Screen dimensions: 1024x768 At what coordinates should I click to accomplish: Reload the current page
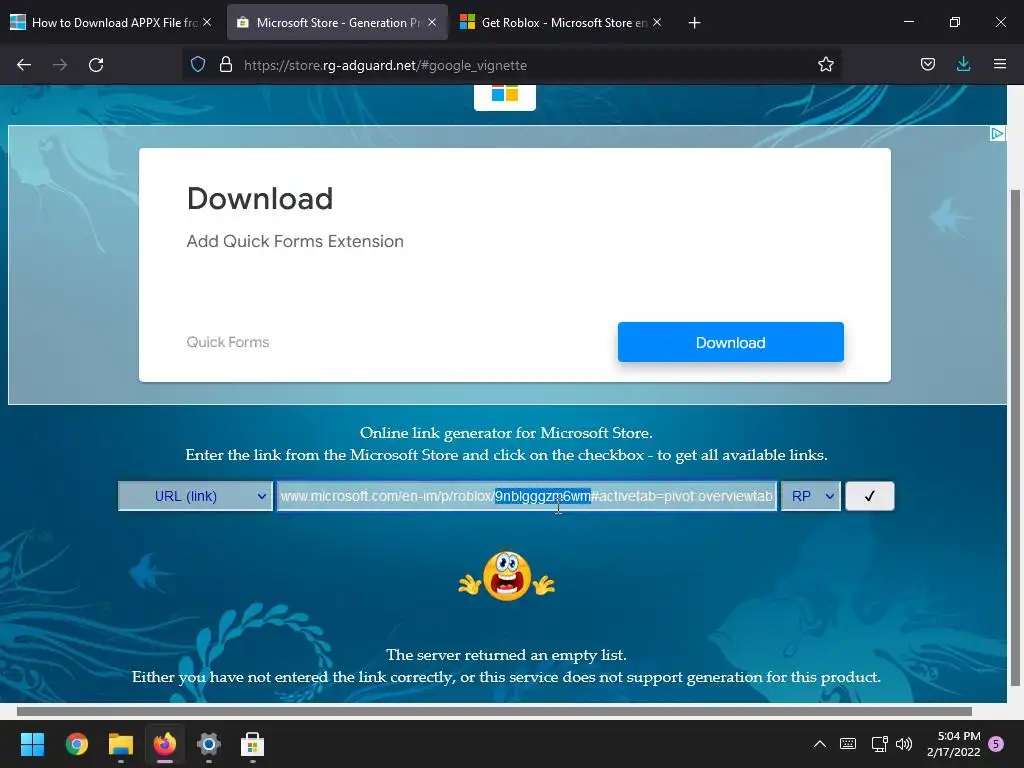point(96,65)
